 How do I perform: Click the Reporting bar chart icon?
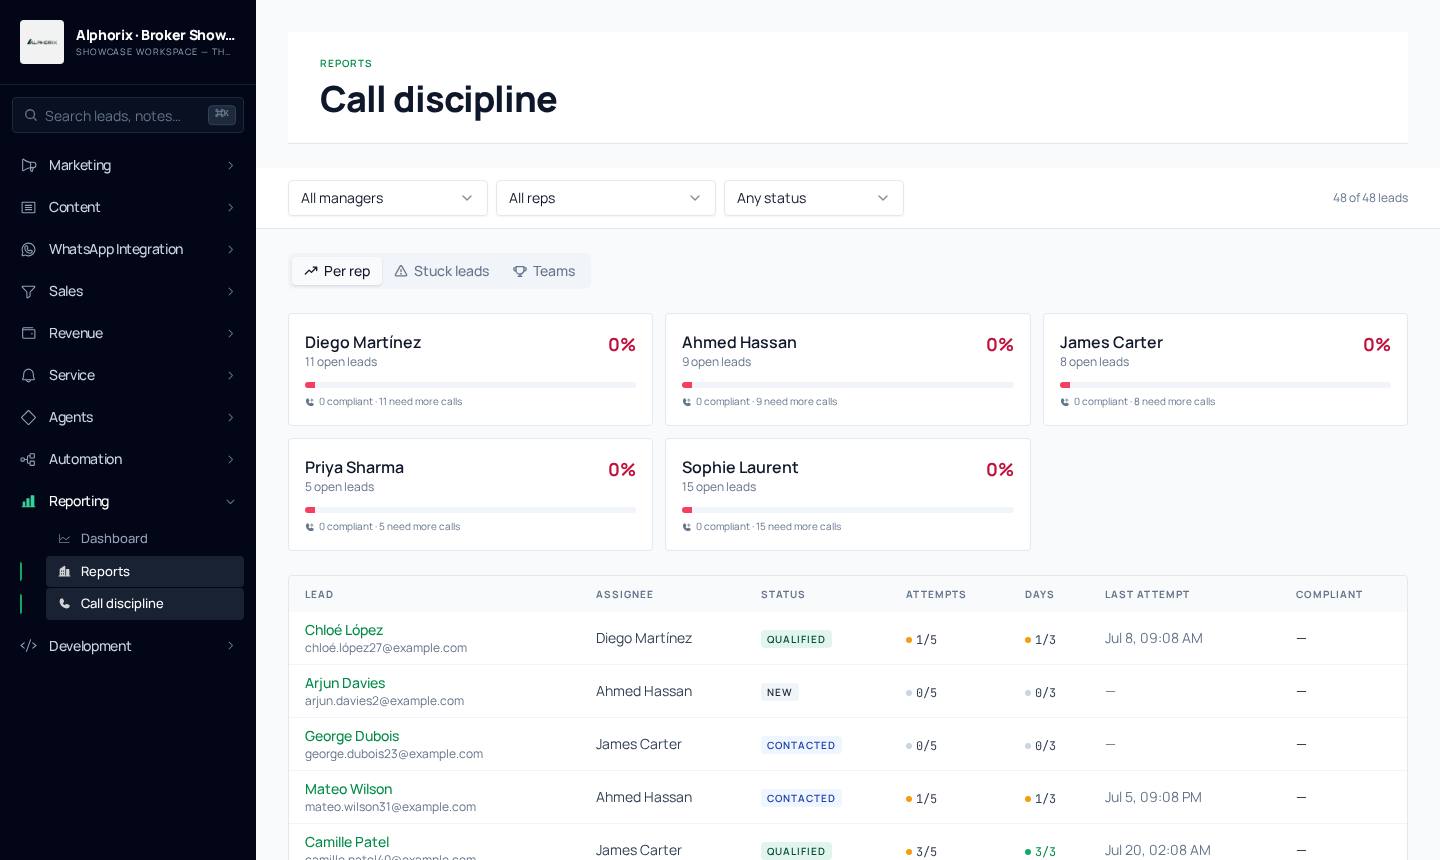[x=29, y=501]
